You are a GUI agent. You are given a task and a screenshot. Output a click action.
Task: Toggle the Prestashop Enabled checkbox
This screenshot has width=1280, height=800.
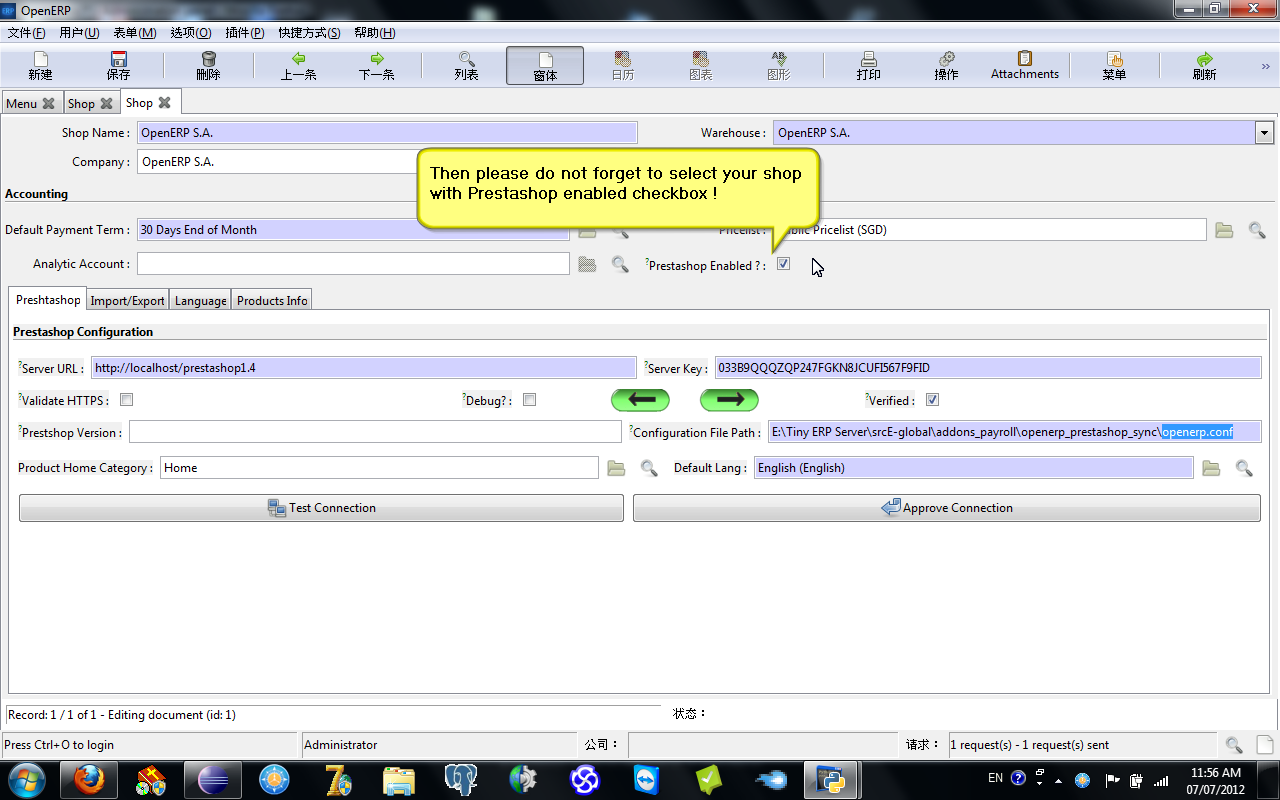[783, 264]
